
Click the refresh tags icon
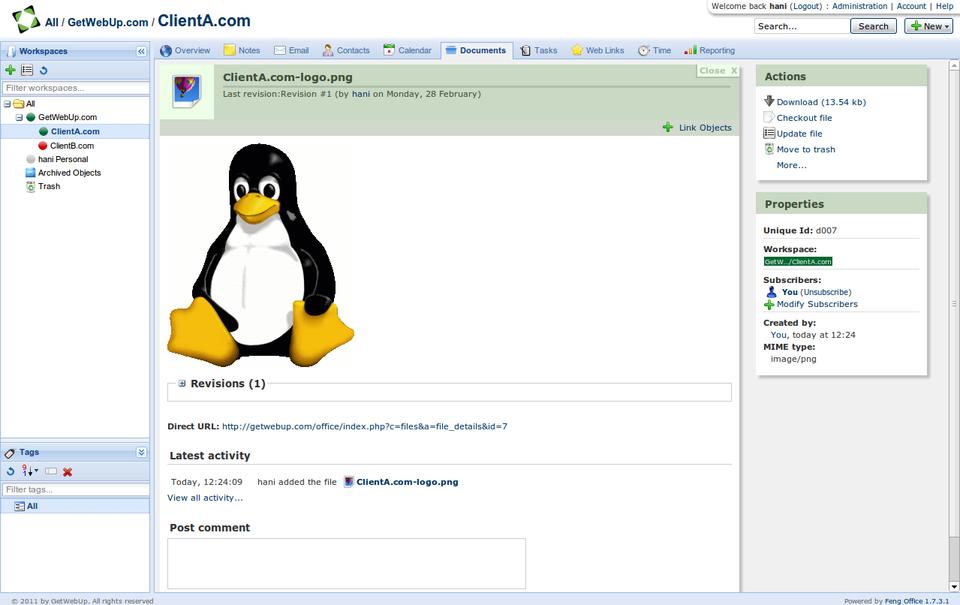pyautogui.click(x=10, y=472)
